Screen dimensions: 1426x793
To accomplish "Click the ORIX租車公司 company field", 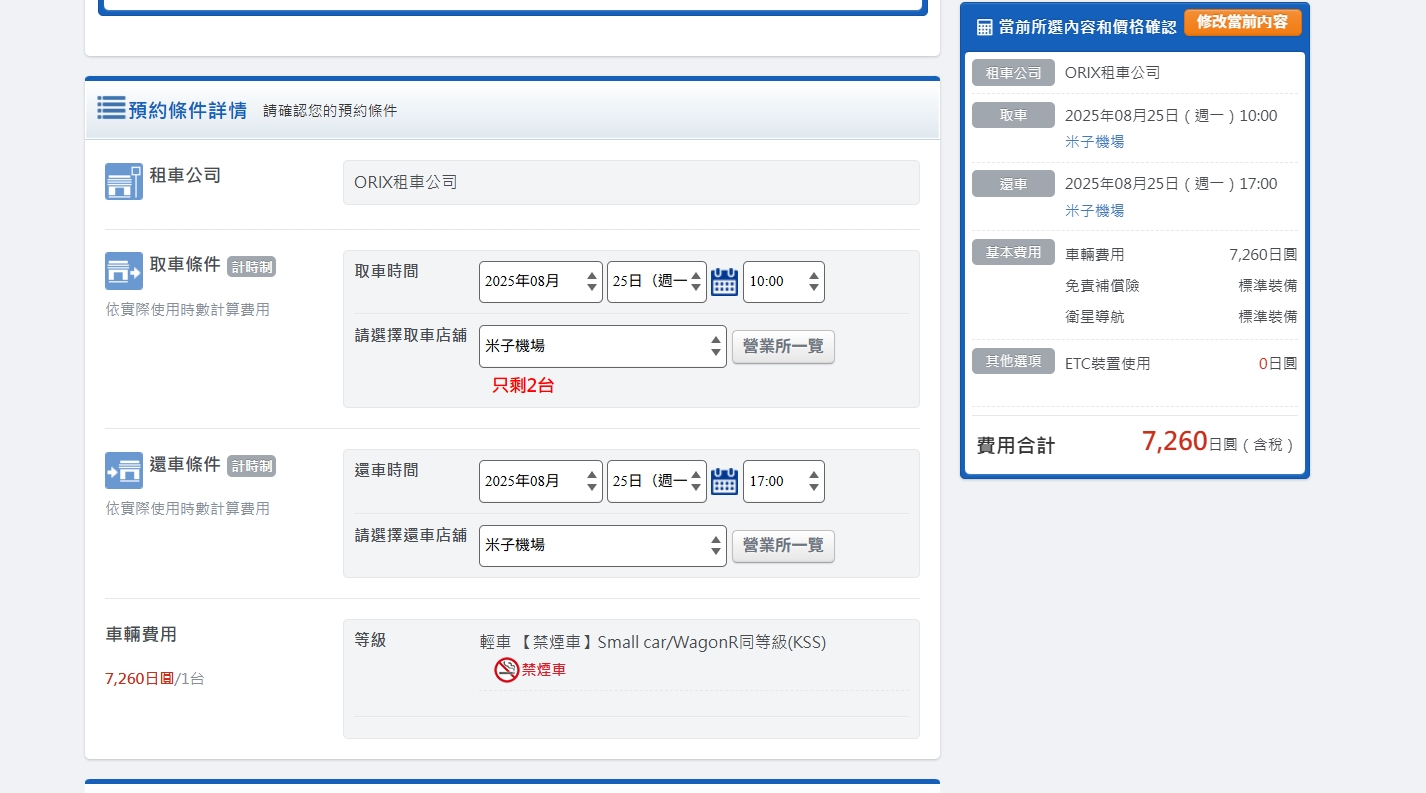I will pyautogui.click(x=631, y=182).
